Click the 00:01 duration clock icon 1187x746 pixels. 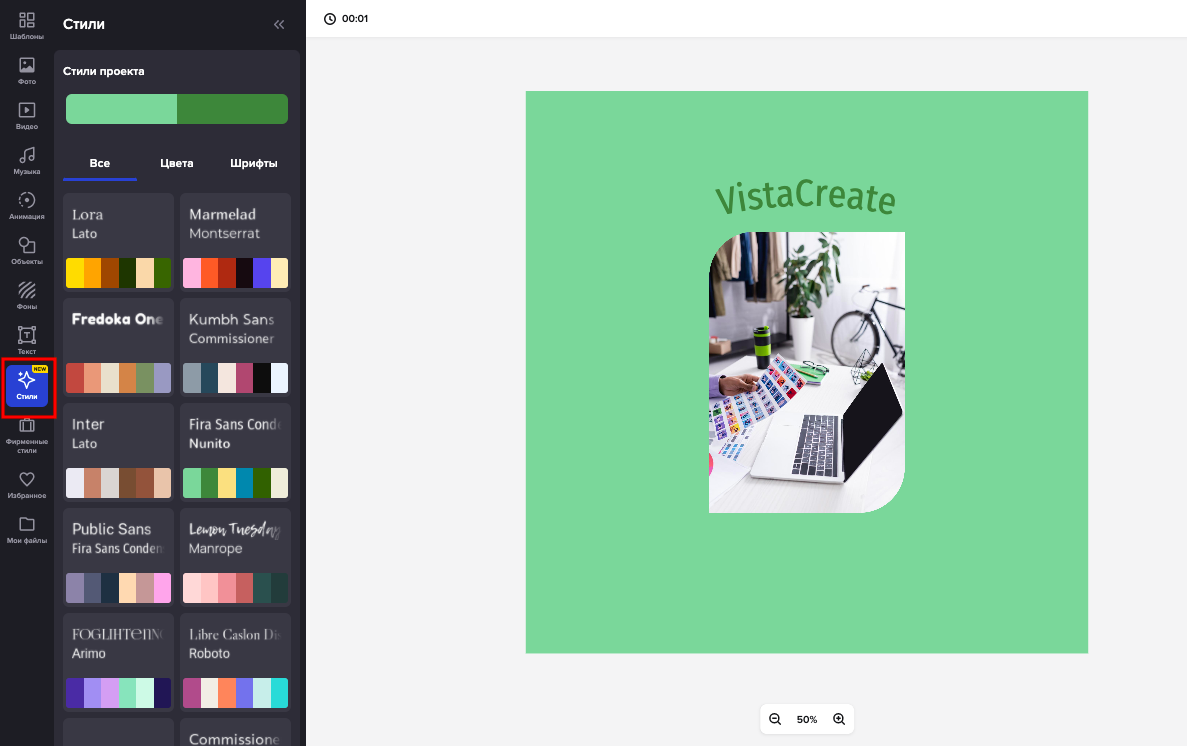click(x=329, y=19)
